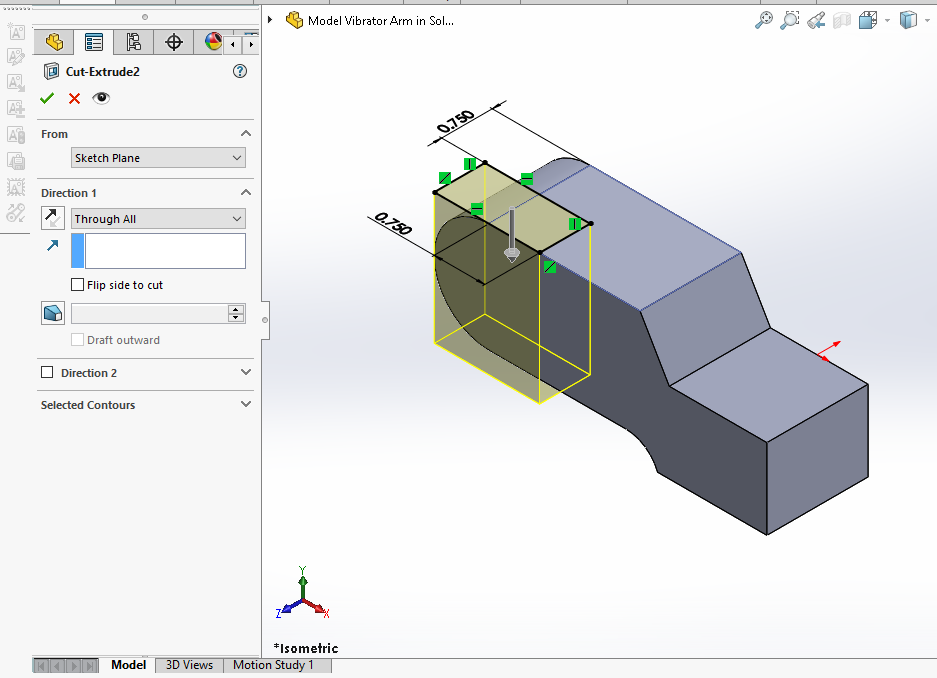Image resolution: width=937 pixels, height=678 pixels.
Task: Toggle detailed preview eye icon
Action: pos(101,98)
